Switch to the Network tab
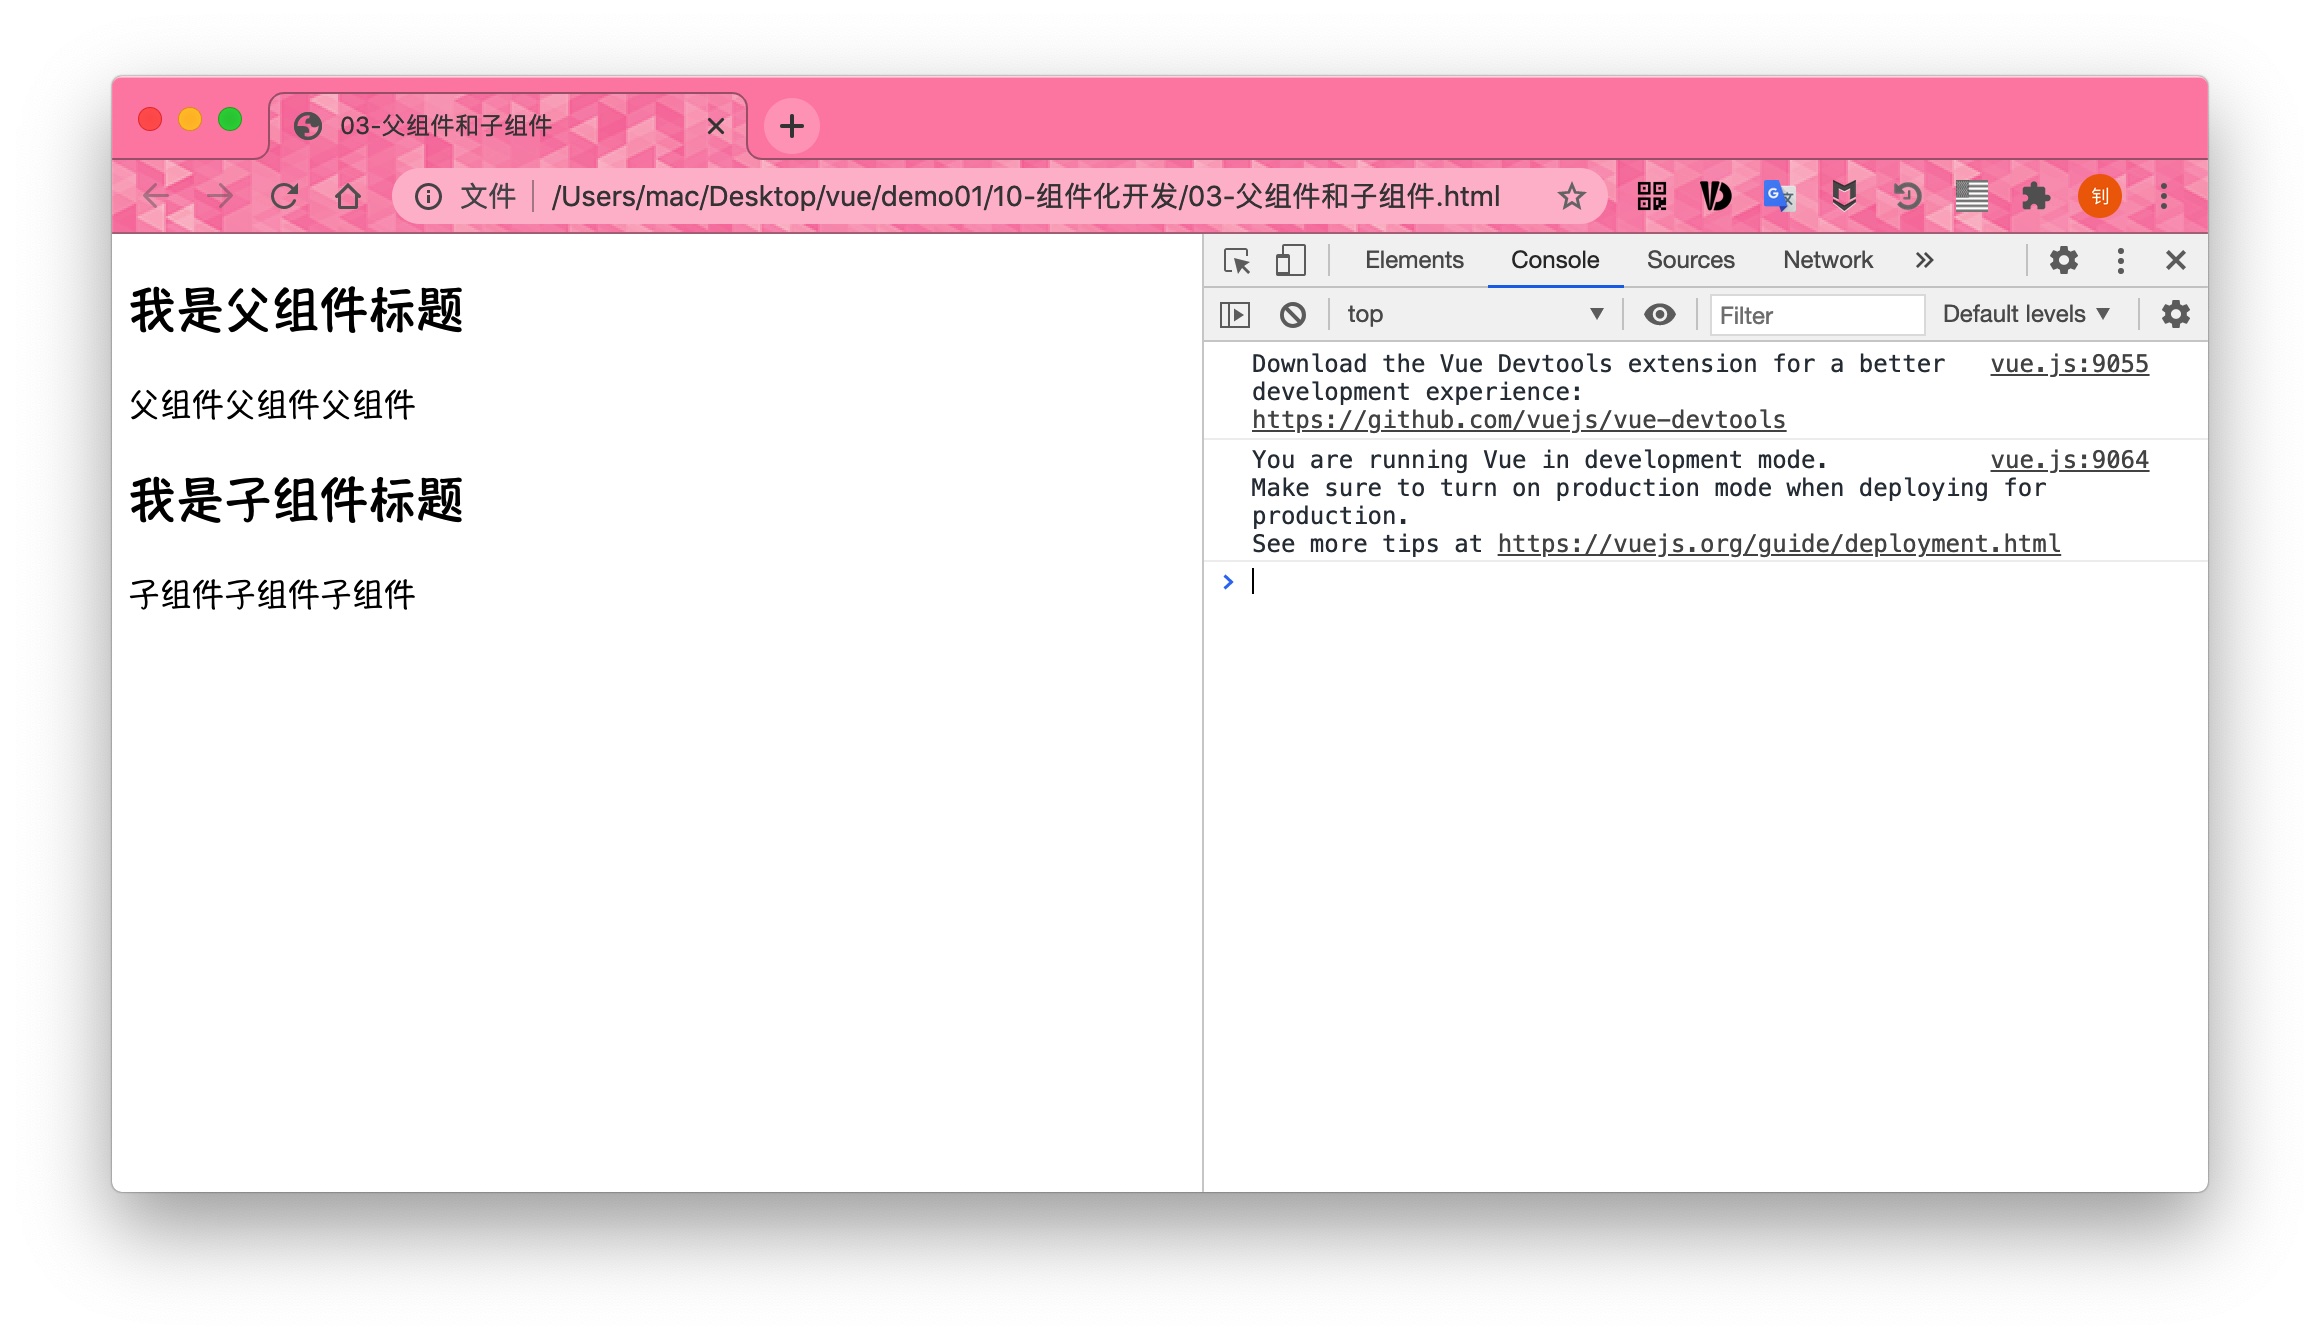The height and width of the screenshot is (1340, 2320). 1827,261
